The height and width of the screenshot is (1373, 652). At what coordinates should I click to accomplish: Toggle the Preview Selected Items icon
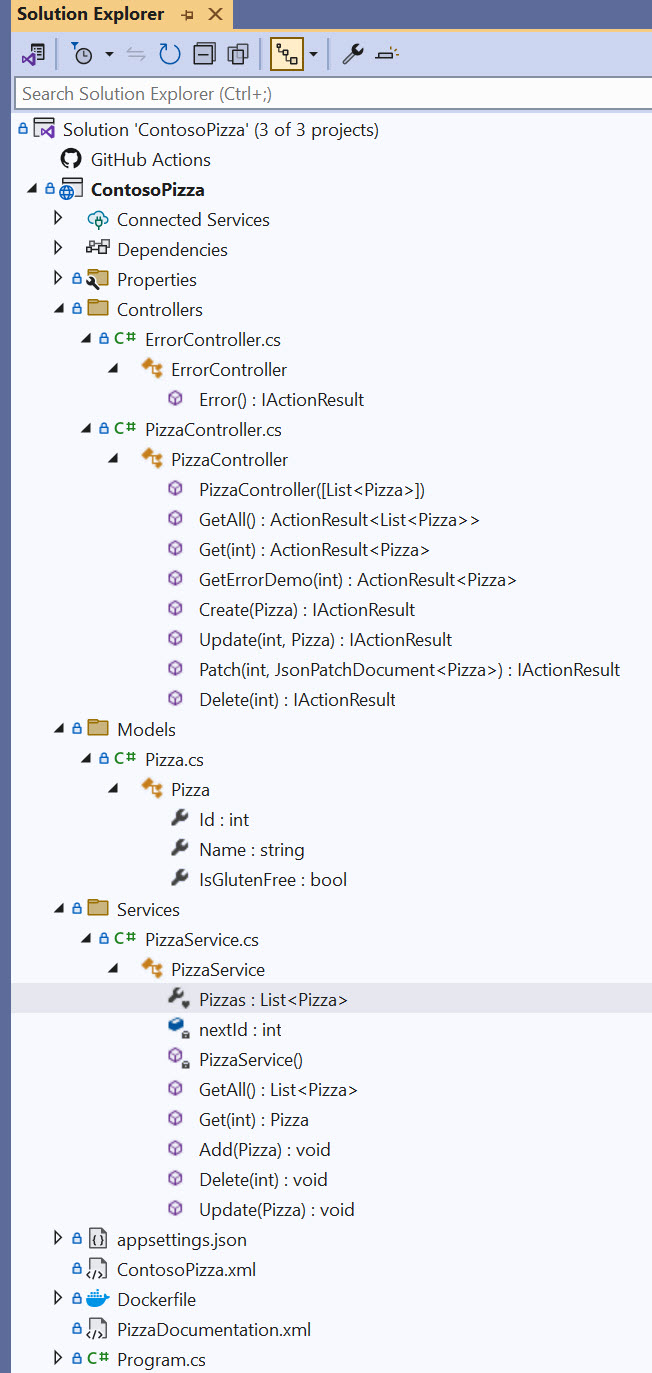(x=386, y=54)
